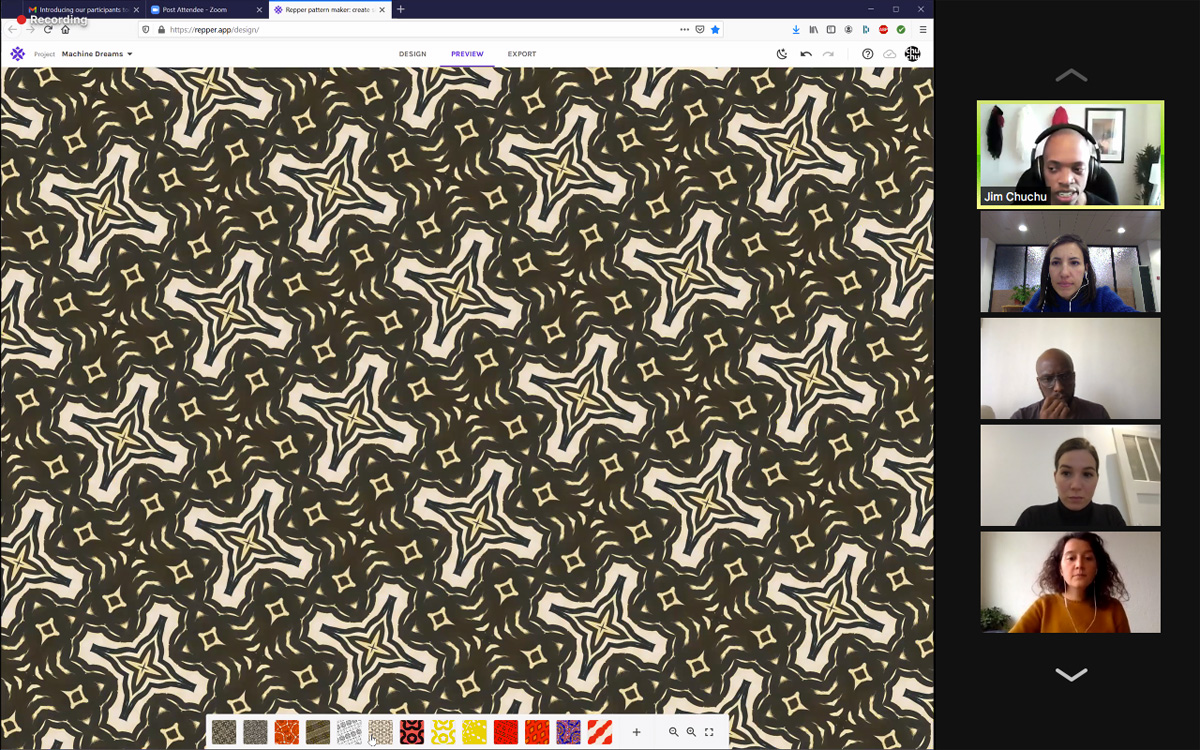Bookmark this page with star icon
1200x750 pixels.
click(x=715, y=30)
